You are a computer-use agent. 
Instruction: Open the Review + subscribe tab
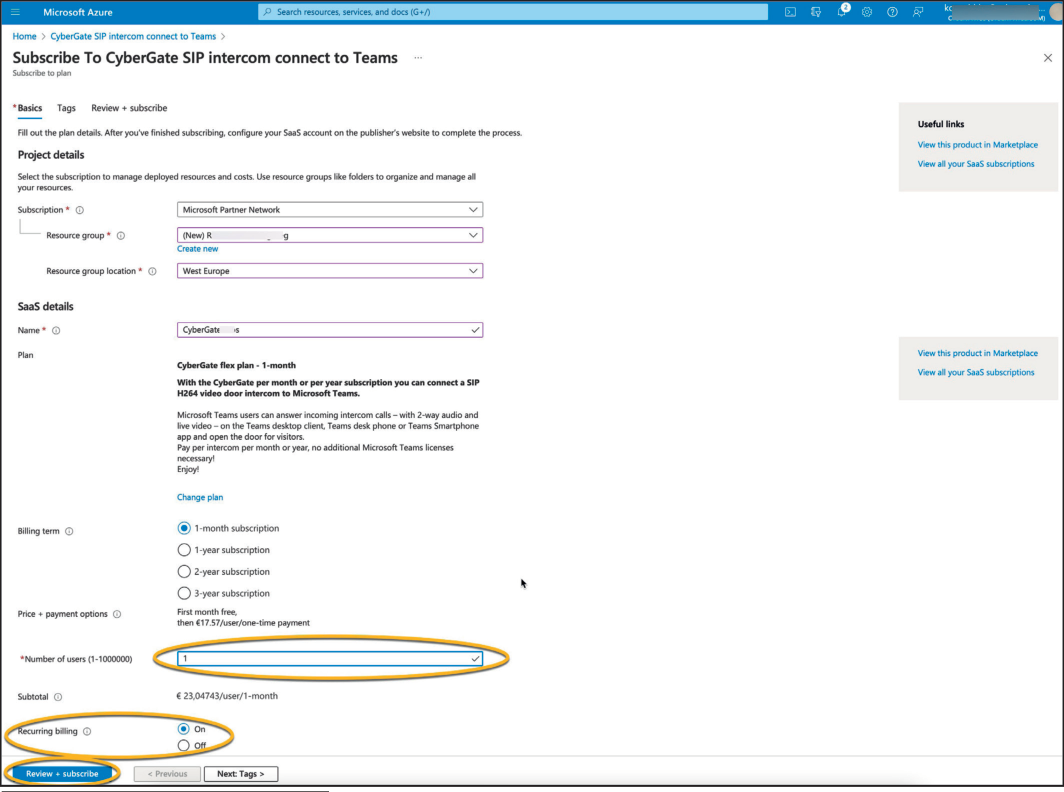pos(128,107)
